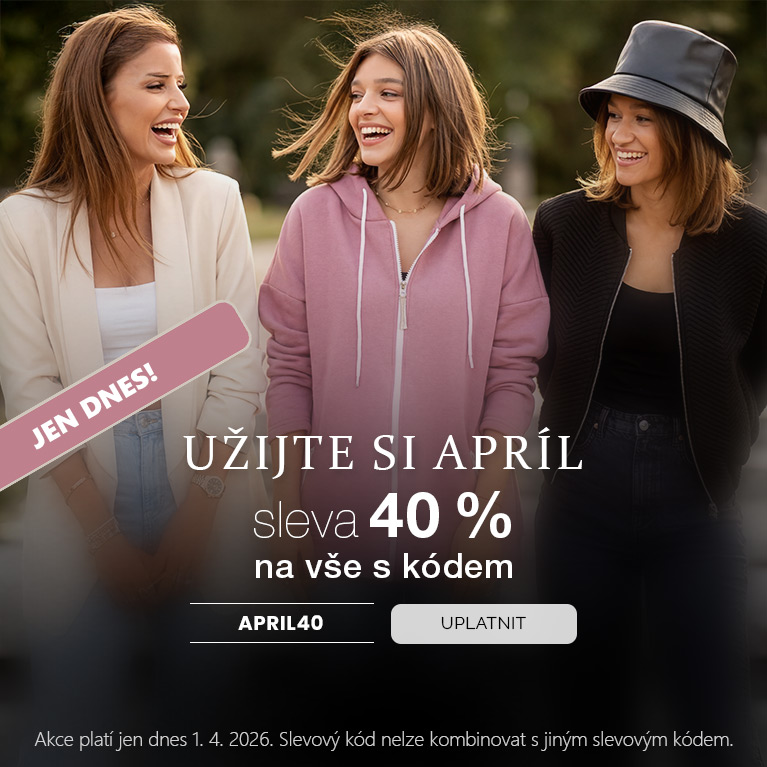This screenshot has width=767, height=767.
Task: Click the smiling face under the bucket hat
Action: [633, 139]
